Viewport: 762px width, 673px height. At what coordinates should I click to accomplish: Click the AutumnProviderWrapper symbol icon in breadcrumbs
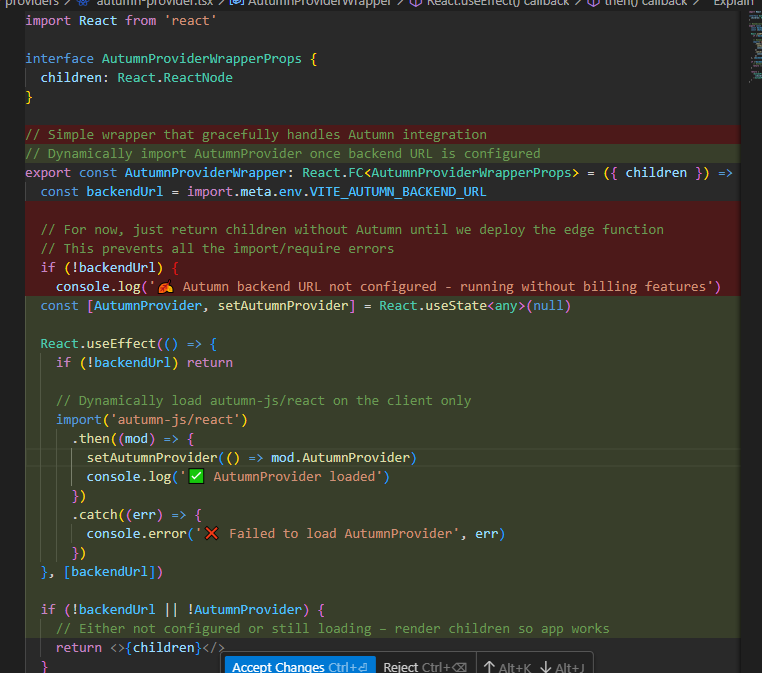(x=236, y=3)
